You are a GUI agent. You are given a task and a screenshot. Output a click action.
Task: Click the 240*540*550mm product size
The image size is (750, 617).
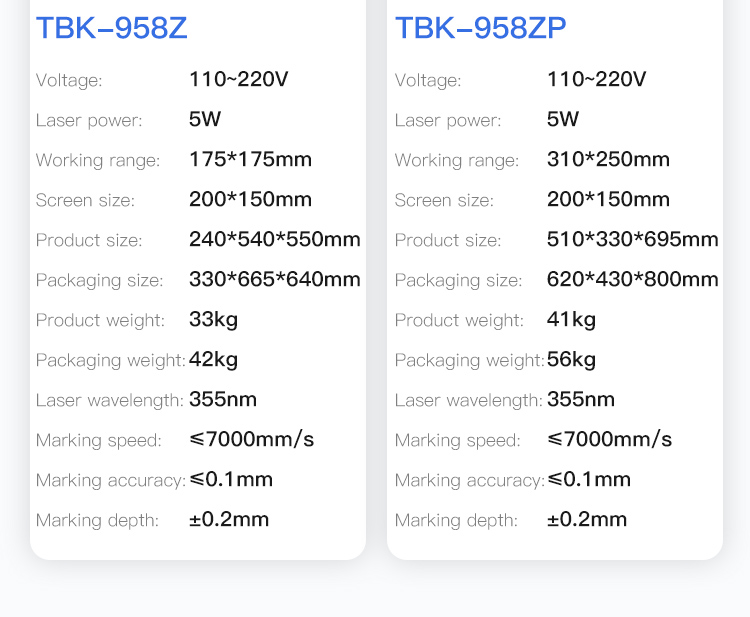(274, 239)
